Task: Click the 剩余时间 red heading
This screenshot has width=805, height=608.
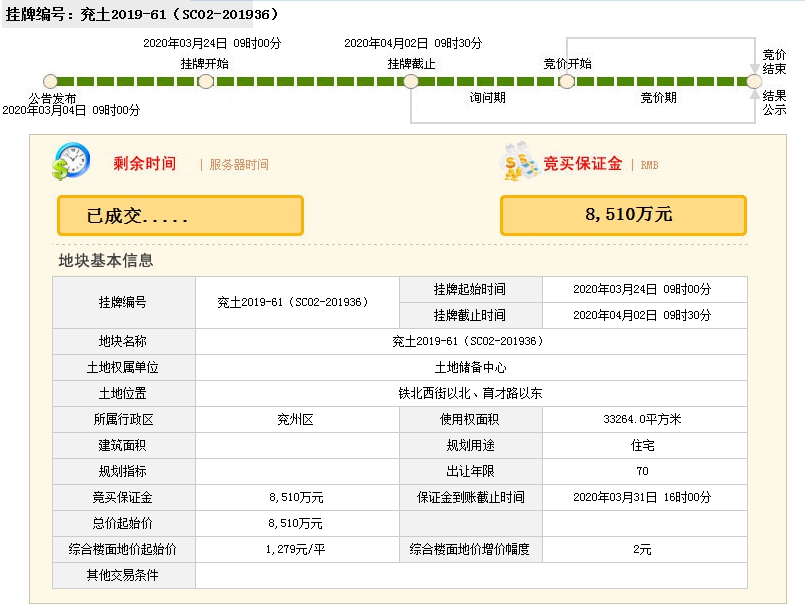Action: (144, 163)
